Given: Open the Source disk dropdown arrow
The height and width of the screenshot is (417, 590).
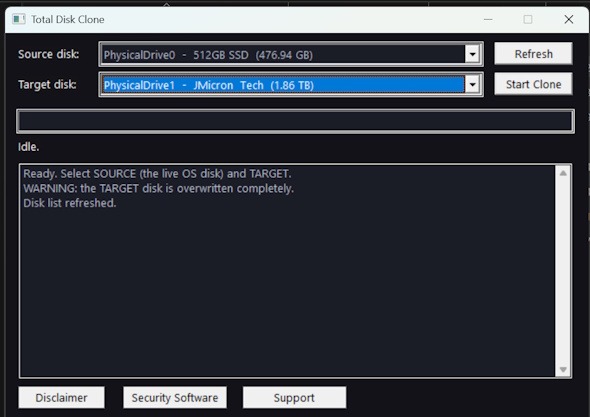Looking at the screenshot, I should click(x=472, y=54).
